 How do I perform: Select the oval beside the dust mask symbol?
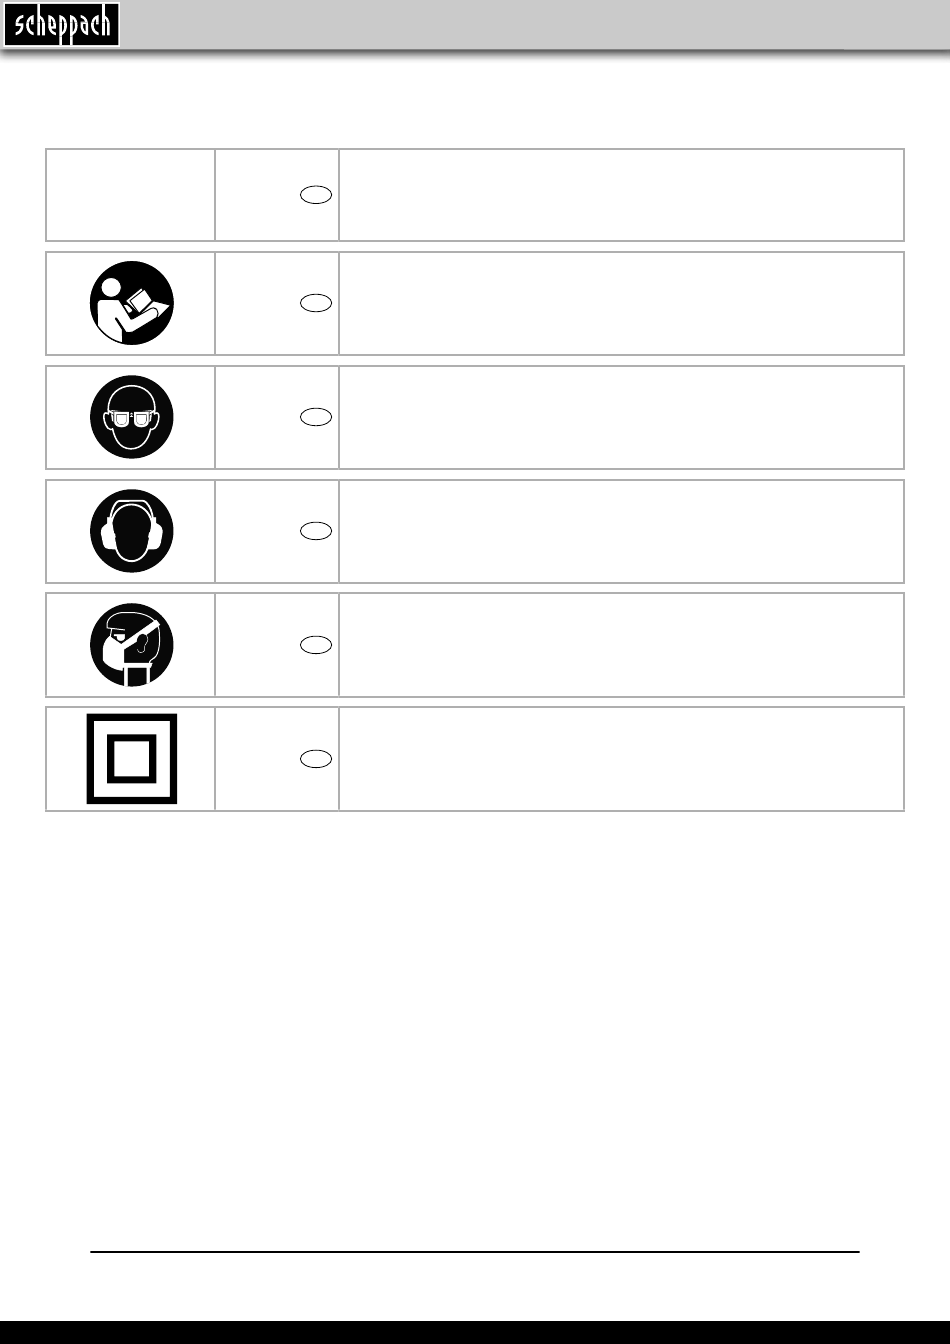(316, 645)
